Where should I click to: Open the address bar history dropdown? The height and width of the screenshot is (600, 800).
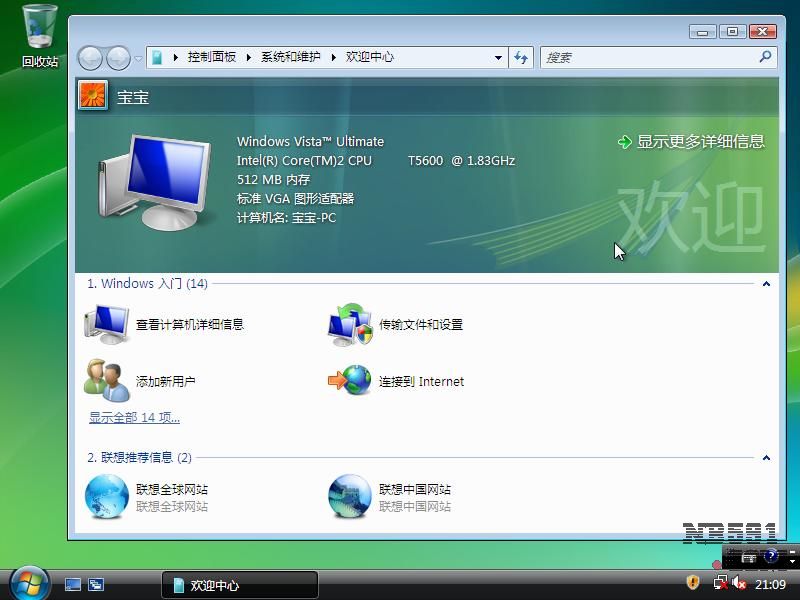(498, 57)
